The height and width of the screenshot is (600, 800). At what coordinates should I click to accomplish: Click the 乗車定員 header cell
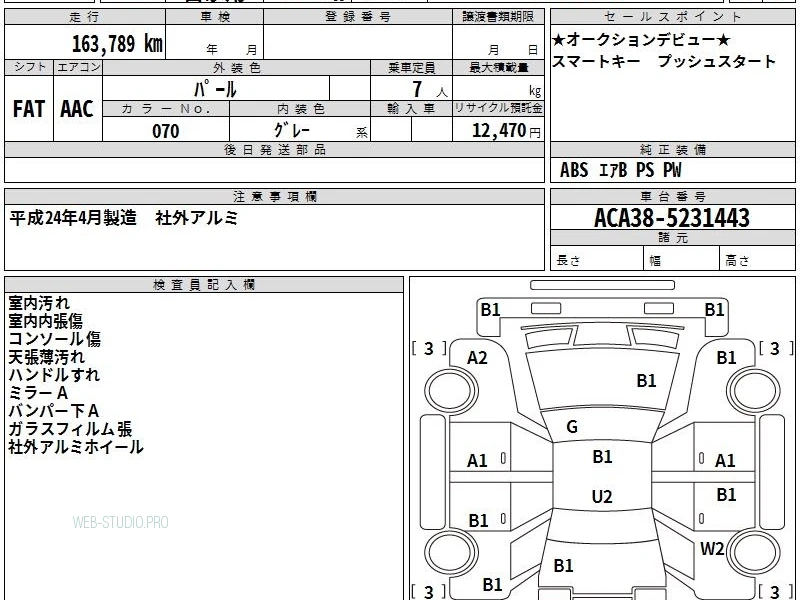click(411, 67)
